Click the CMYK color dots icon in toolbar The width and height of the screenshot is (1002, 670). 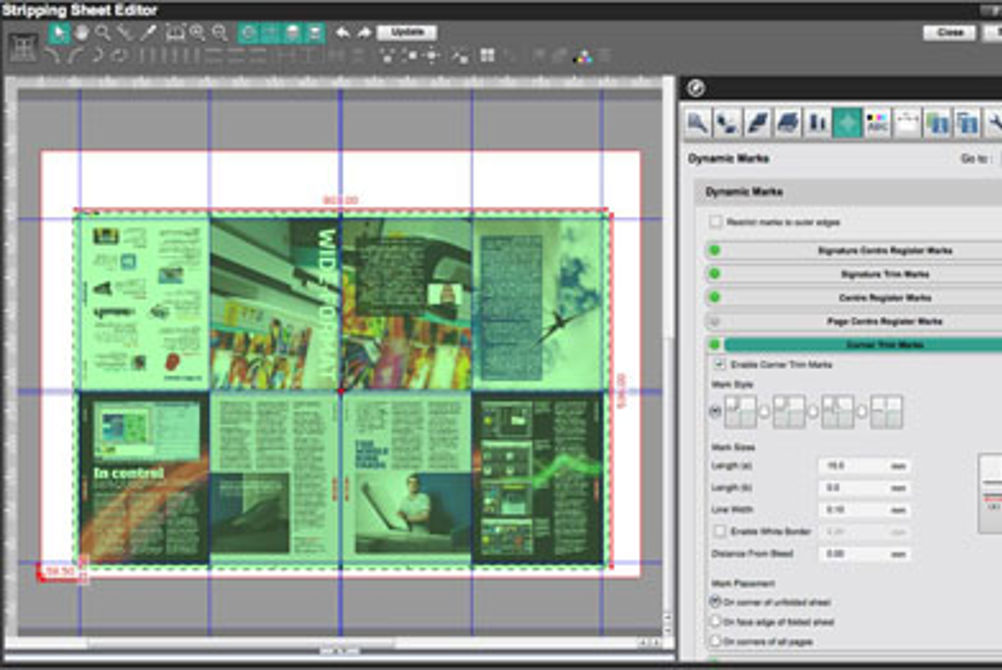pos(582,56)
